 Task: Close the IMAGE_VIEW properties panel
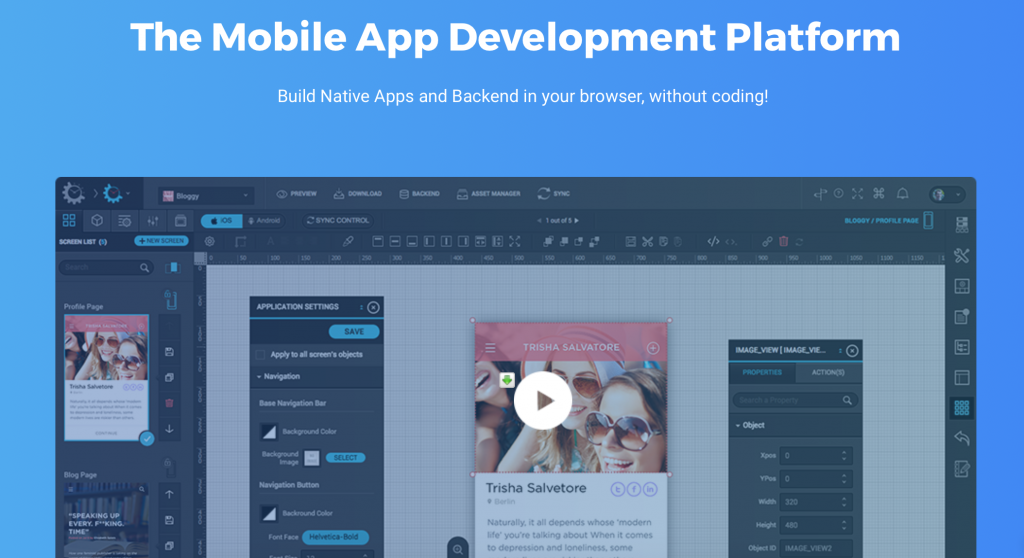(x=852, y=351)
